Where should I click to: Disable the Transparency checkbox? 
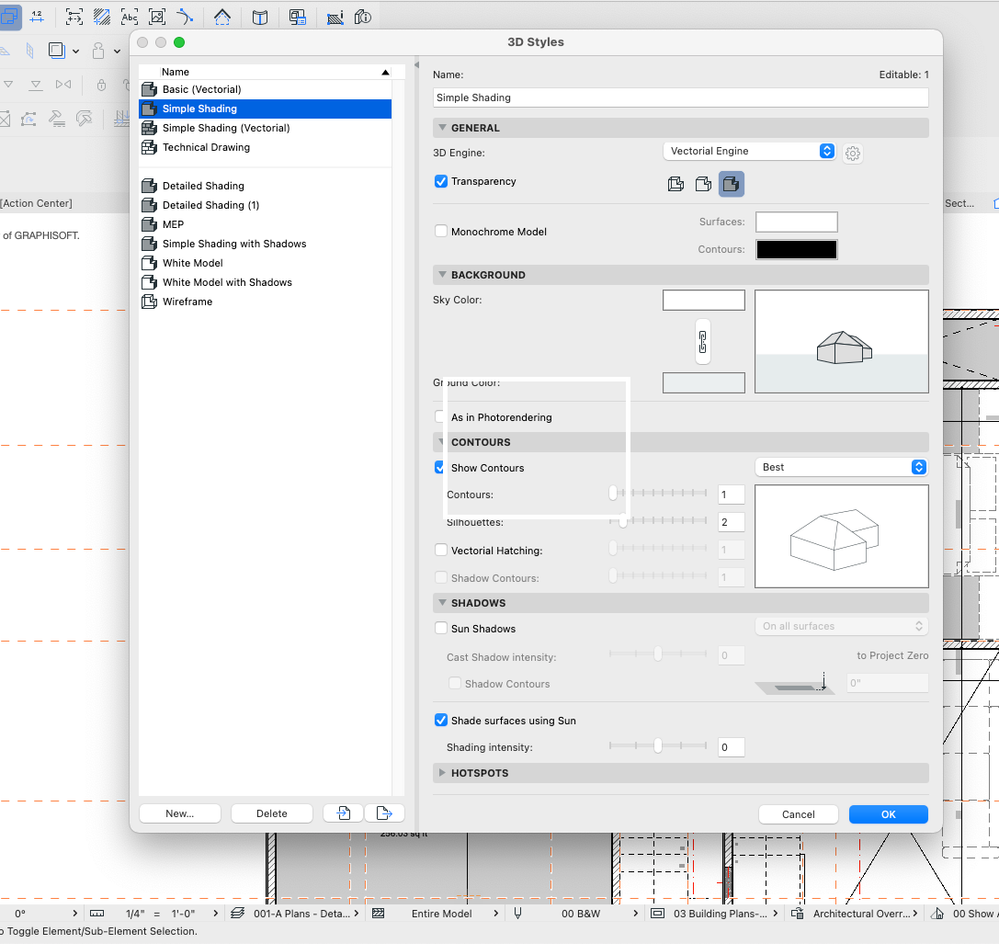[x=441, y=182]
